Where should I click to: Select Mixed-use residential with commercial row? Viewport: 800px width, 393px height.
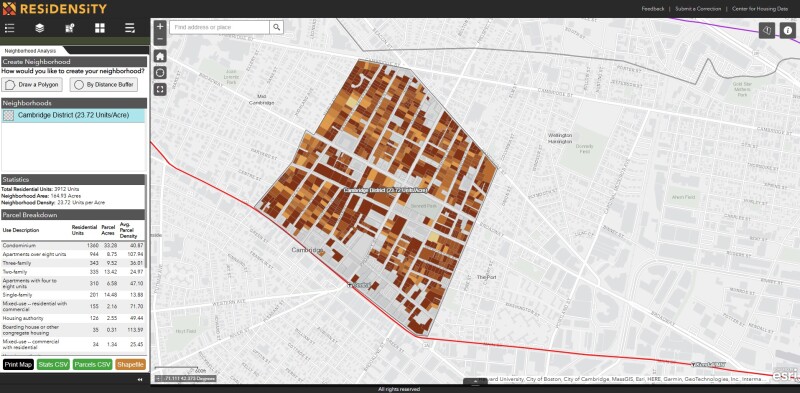pyautogui.click(x=73, y=306)
